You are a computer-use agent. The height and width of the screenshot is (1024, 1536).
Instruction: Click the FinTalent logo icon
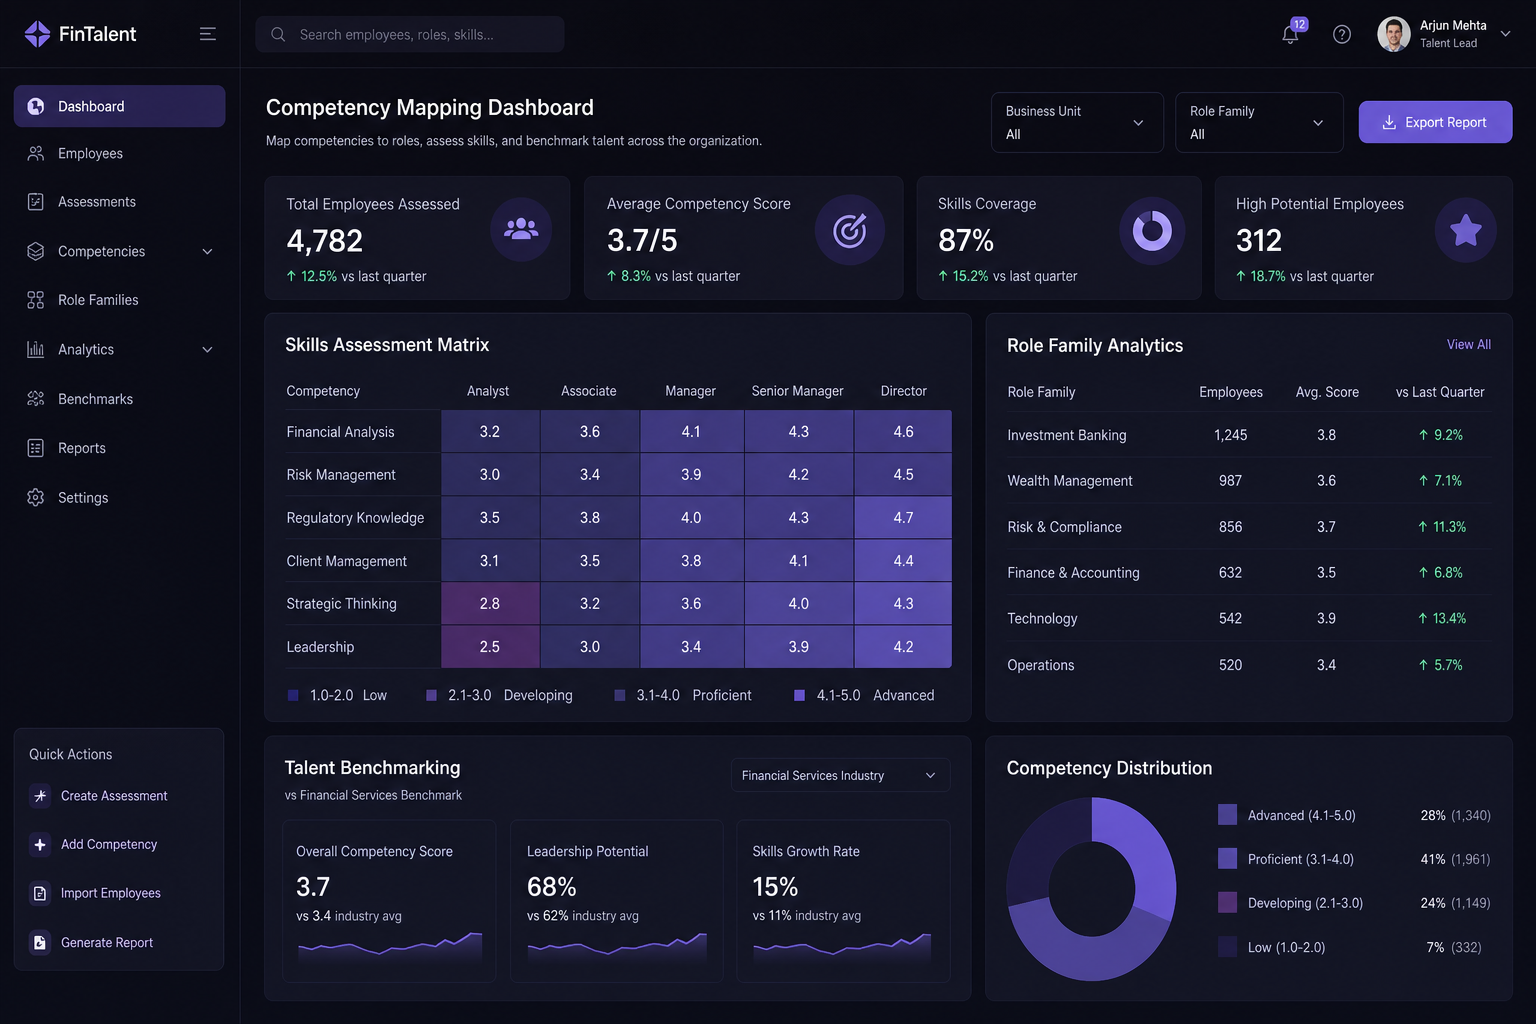tap(37, 34)
